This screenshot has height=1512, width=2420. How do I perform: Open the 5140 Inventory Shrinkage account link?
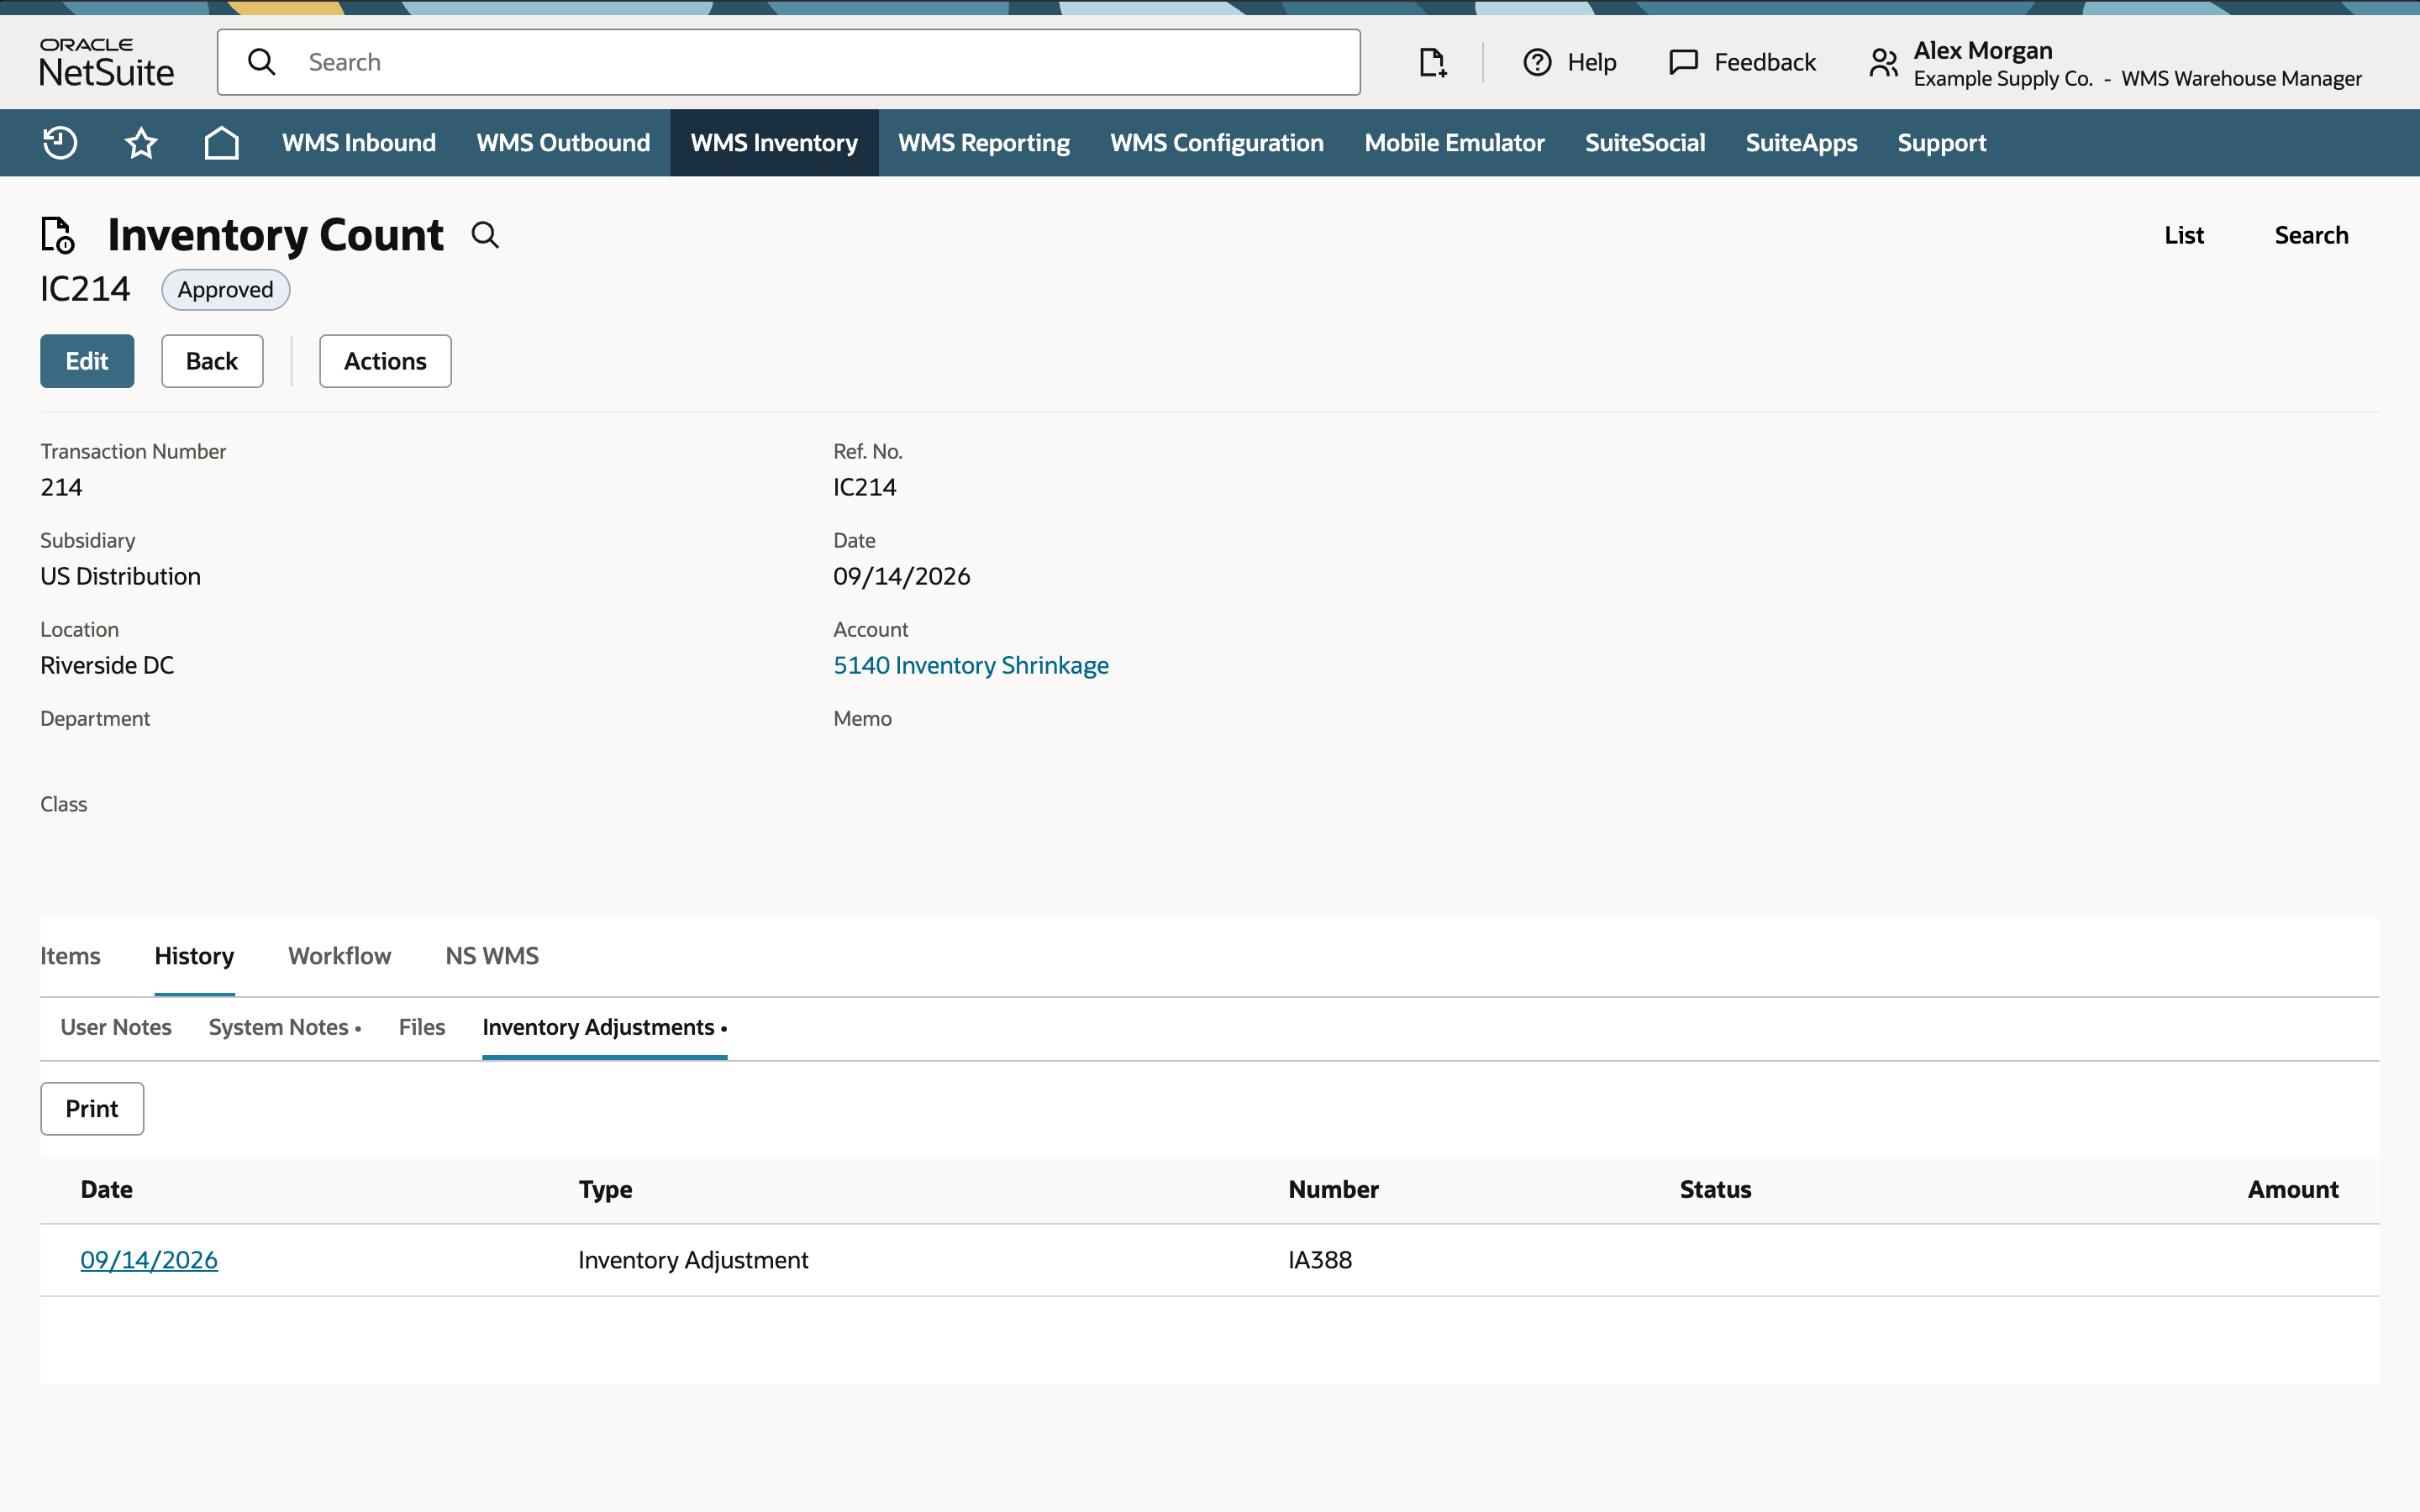[971, 665]
